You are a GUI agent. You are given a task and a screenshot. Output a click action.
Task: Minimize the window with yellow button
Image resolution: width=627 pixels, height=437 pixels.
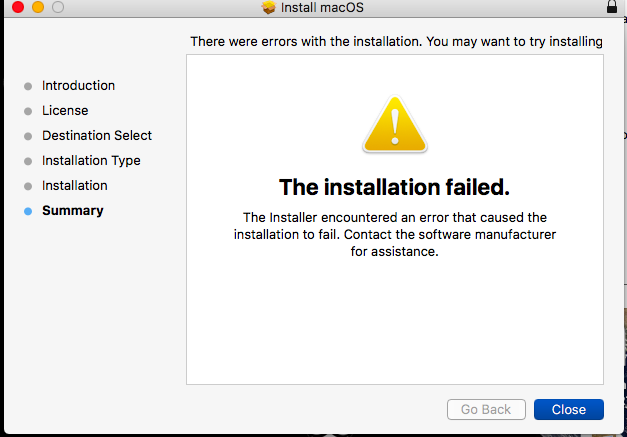coord(37,8)
